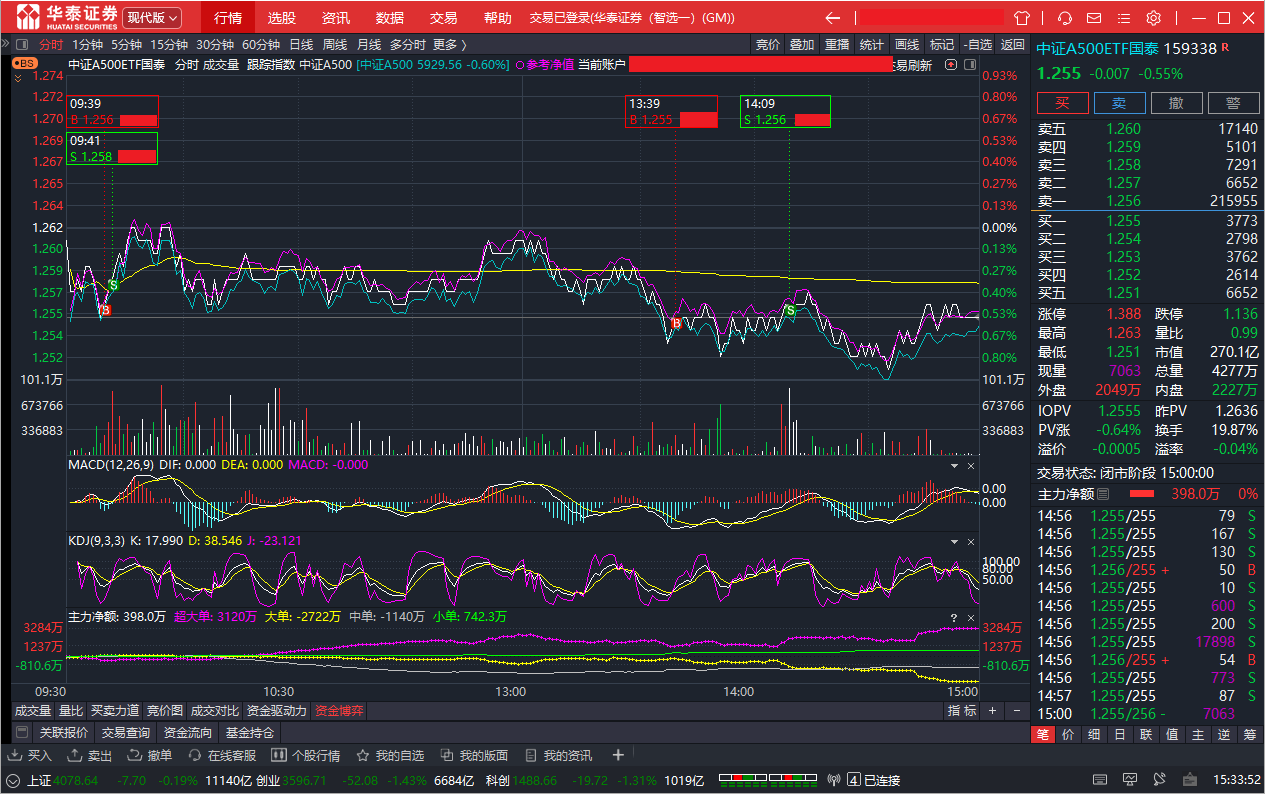This screenshot has width=1265, height=794.
Task: Switch to the 资金驱动力 indicator tab
Action: click(276, 711)
